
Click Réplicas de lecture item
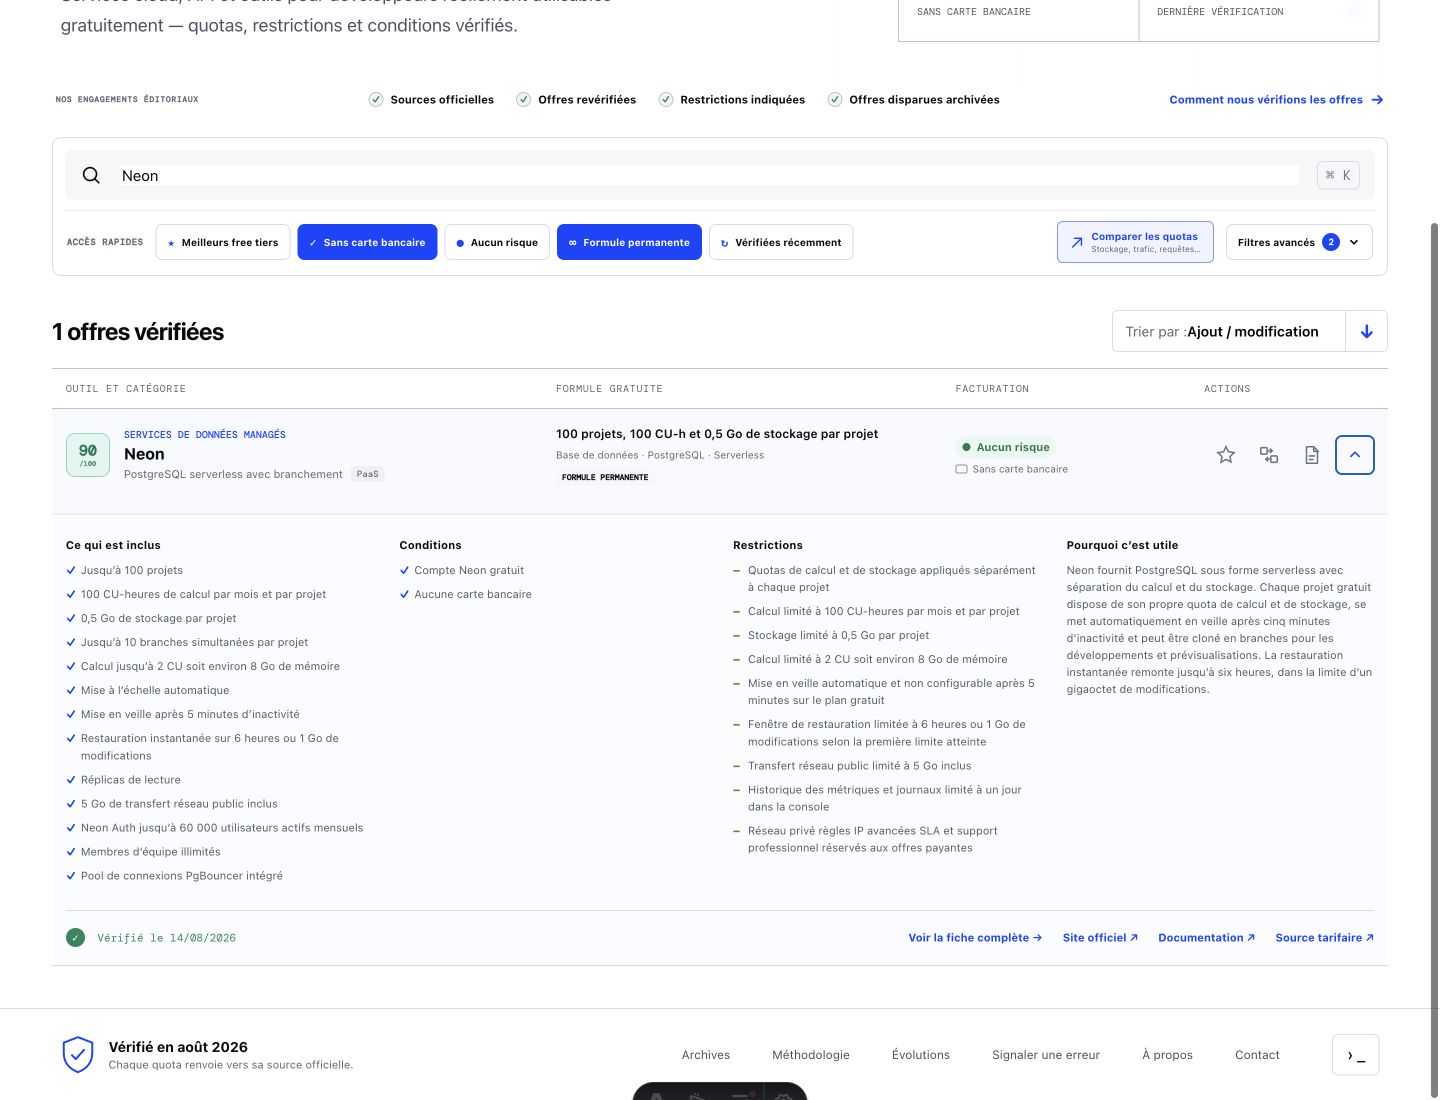[x=131, y=780]
